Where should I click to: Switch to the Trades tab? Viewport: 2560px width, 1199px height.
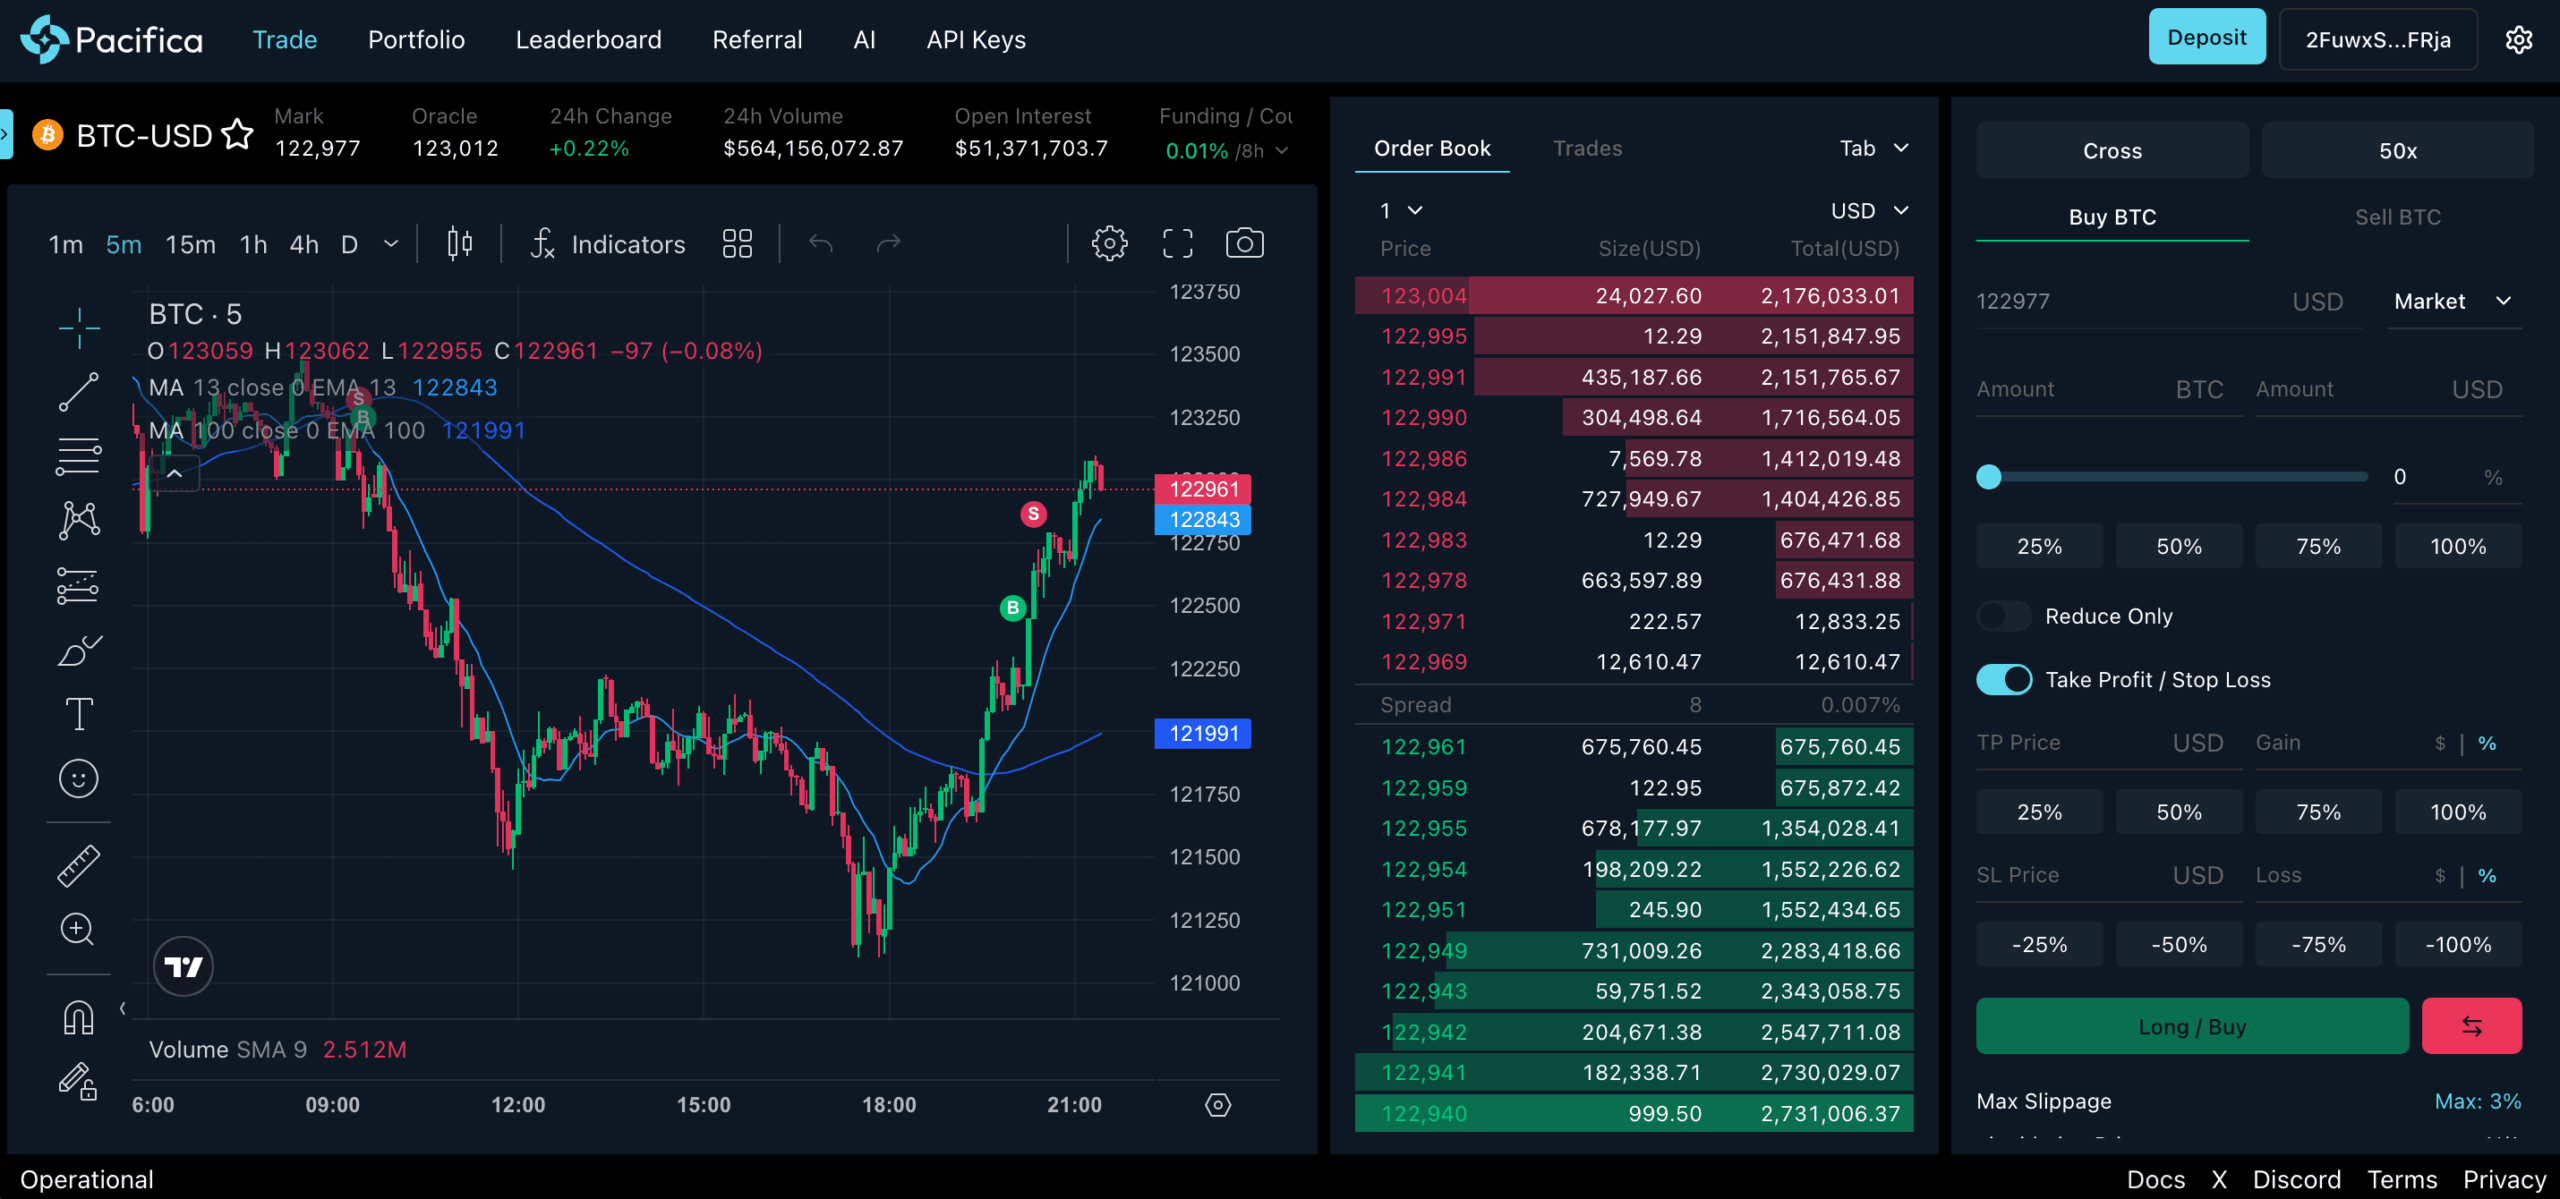click(1587, 148)
